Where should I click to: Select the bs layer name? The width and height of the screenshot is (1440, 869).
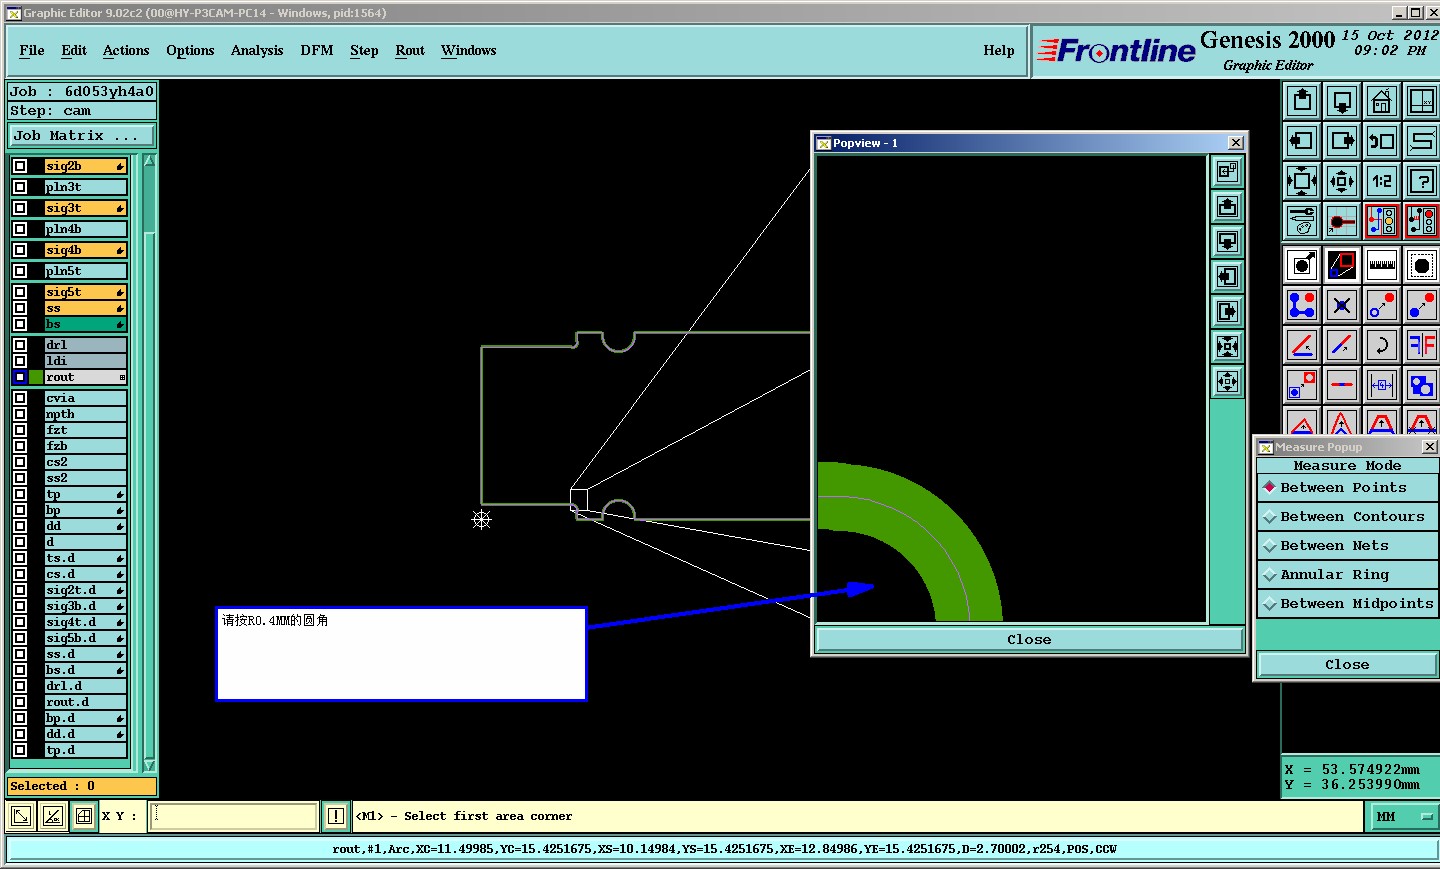coord(85,324)
